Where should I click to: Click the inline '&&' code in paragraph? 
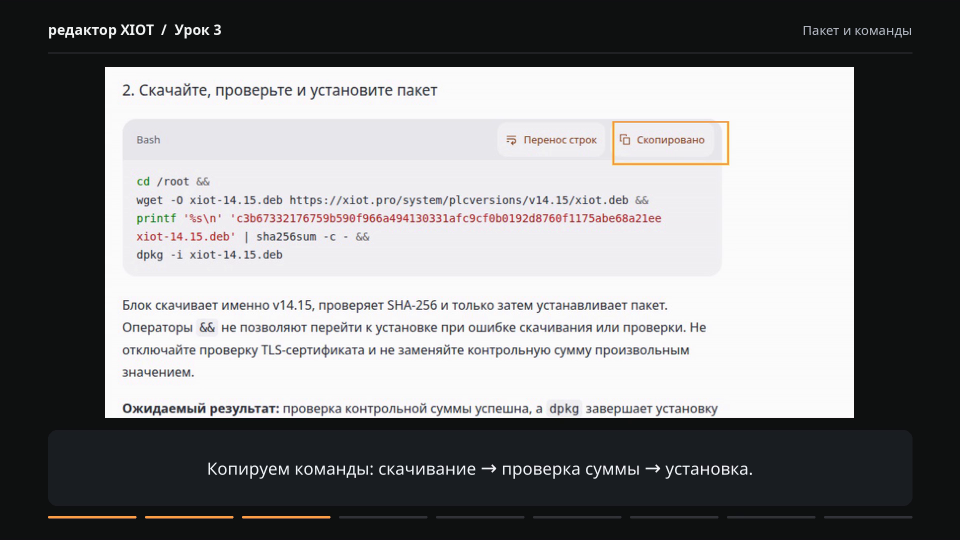click(x=207, y=328)
